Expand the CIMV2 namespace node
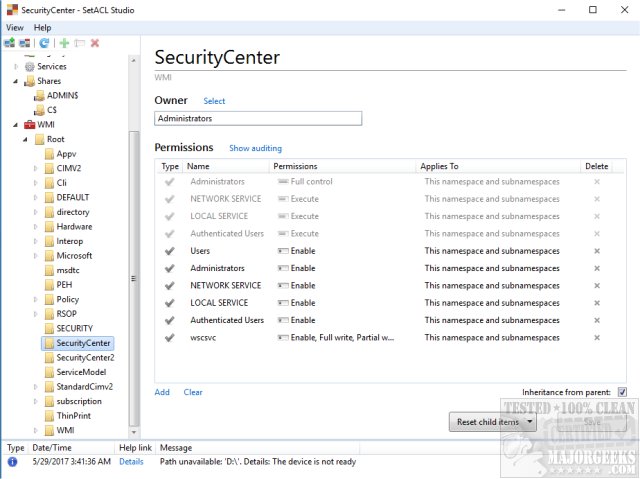Image resolution: width=640 pixels, height=479 pixels. point(30,169)
